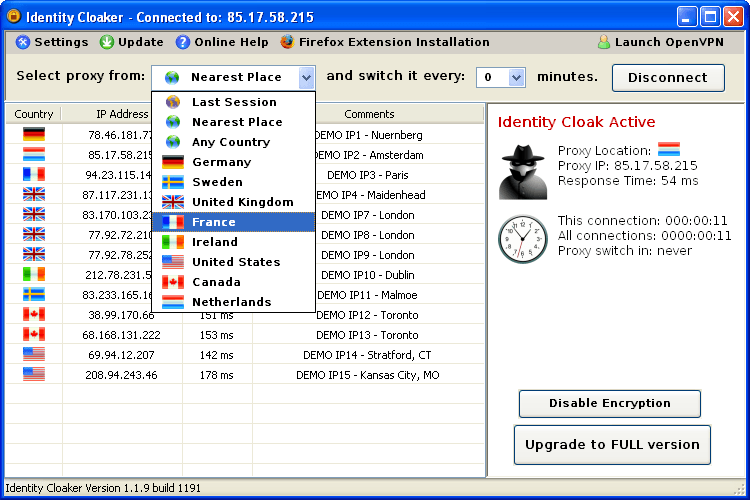Click the Proxy IP: 85.17.58.215 text
The width and height of the screenshot is (750, 500).
point(628,166)
